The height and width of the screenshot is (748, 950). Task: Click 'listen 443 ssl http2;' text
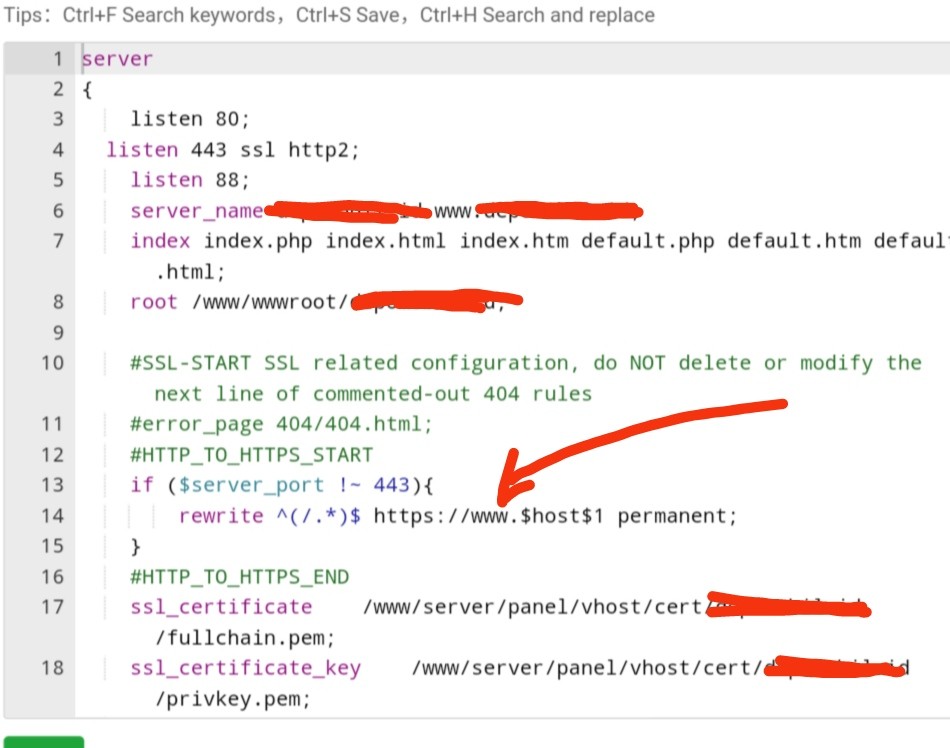pos(233,150)
